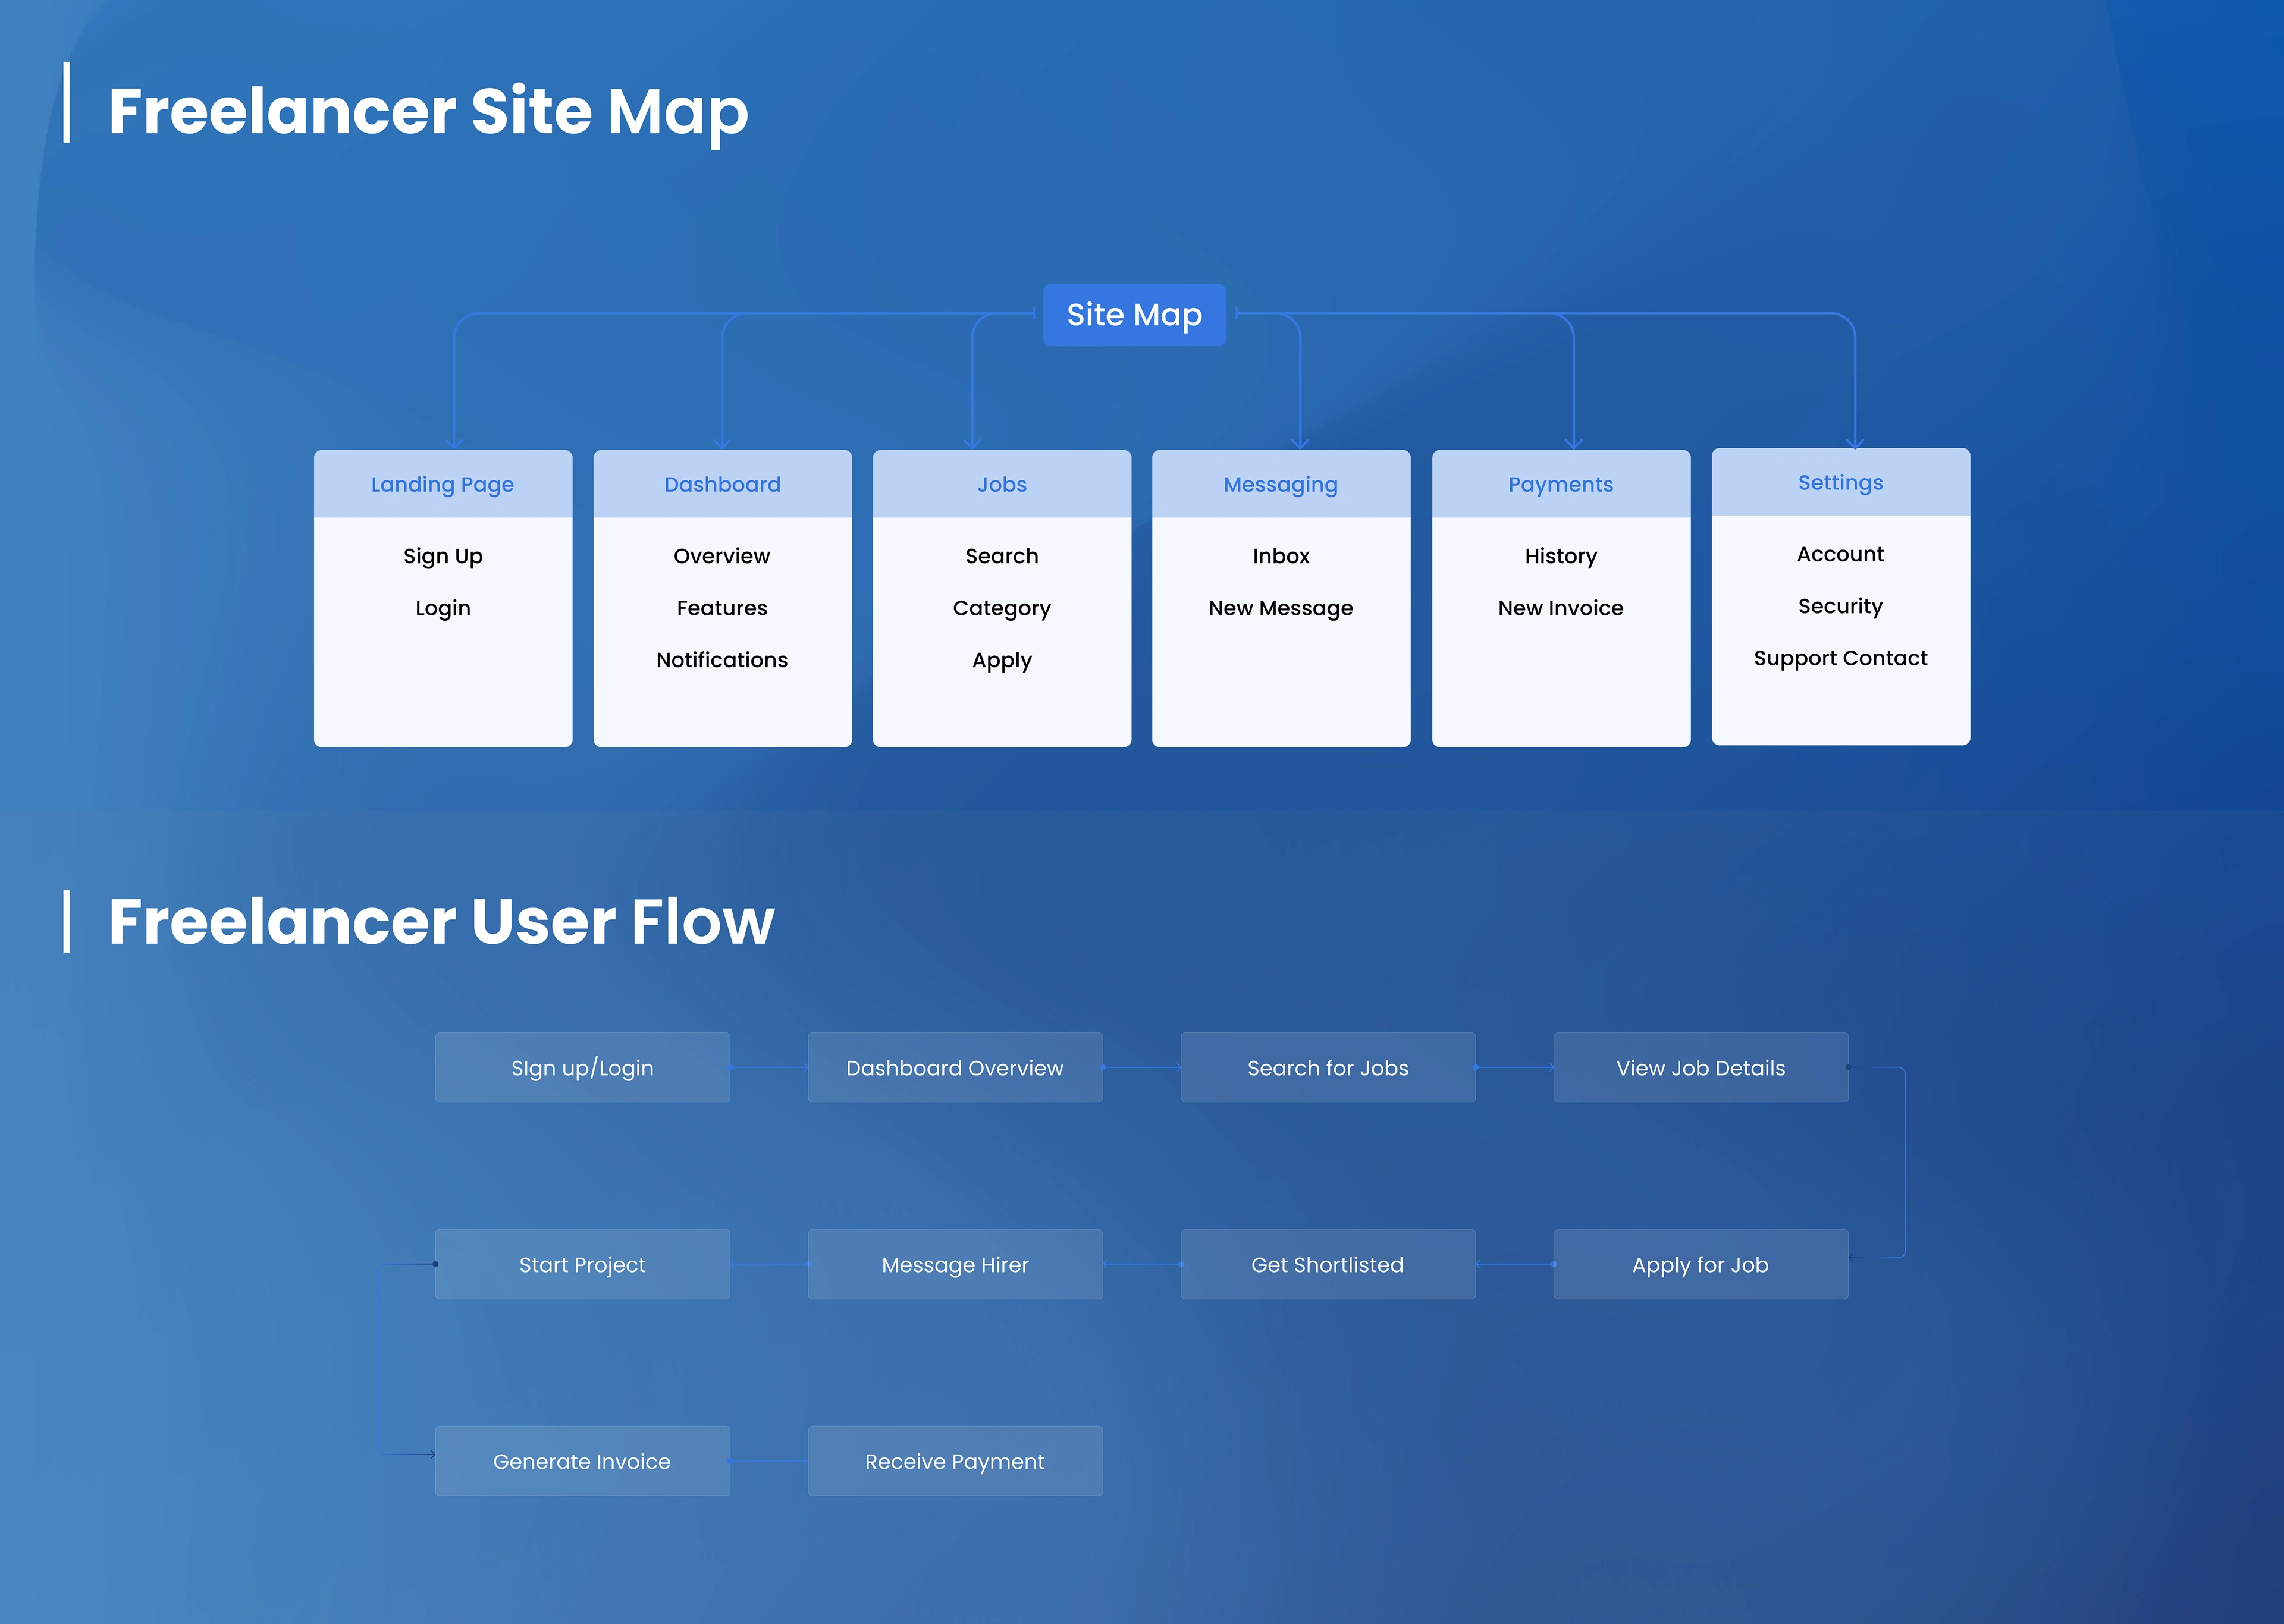Click Overview in the Dashboard card
2284x1624 pixels.
click(x=722, y=556)
